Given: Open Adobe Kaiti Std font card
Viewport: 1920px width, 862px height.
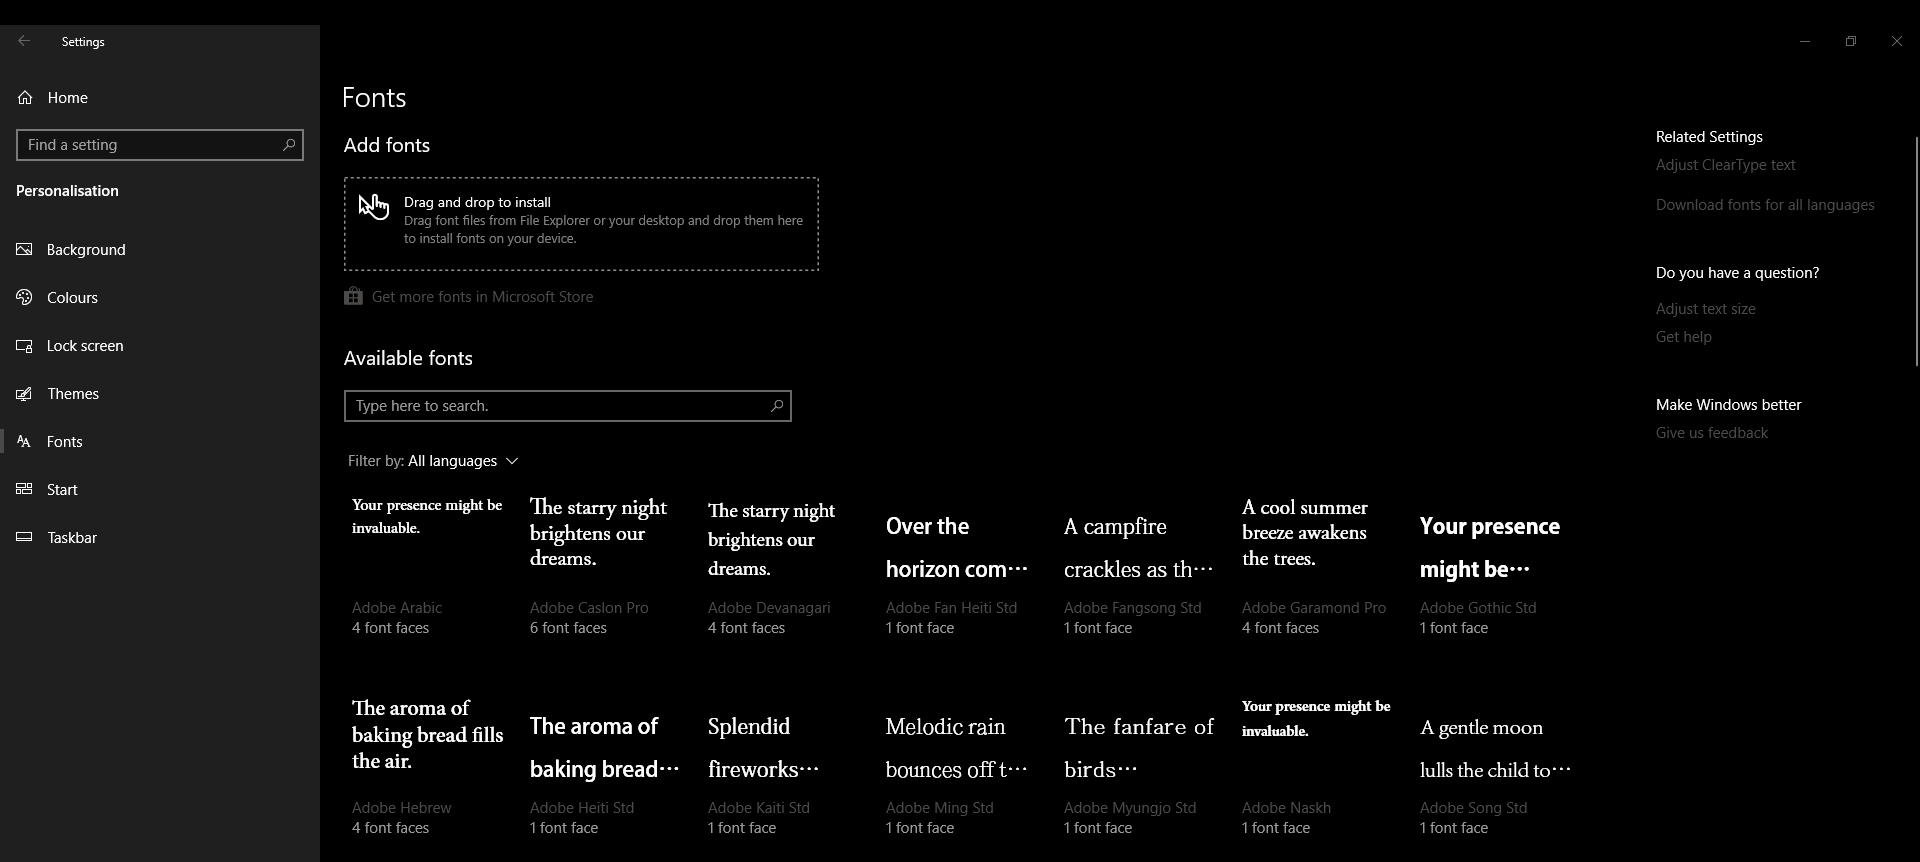Looking at the screenshot, I should coord(785,768).
